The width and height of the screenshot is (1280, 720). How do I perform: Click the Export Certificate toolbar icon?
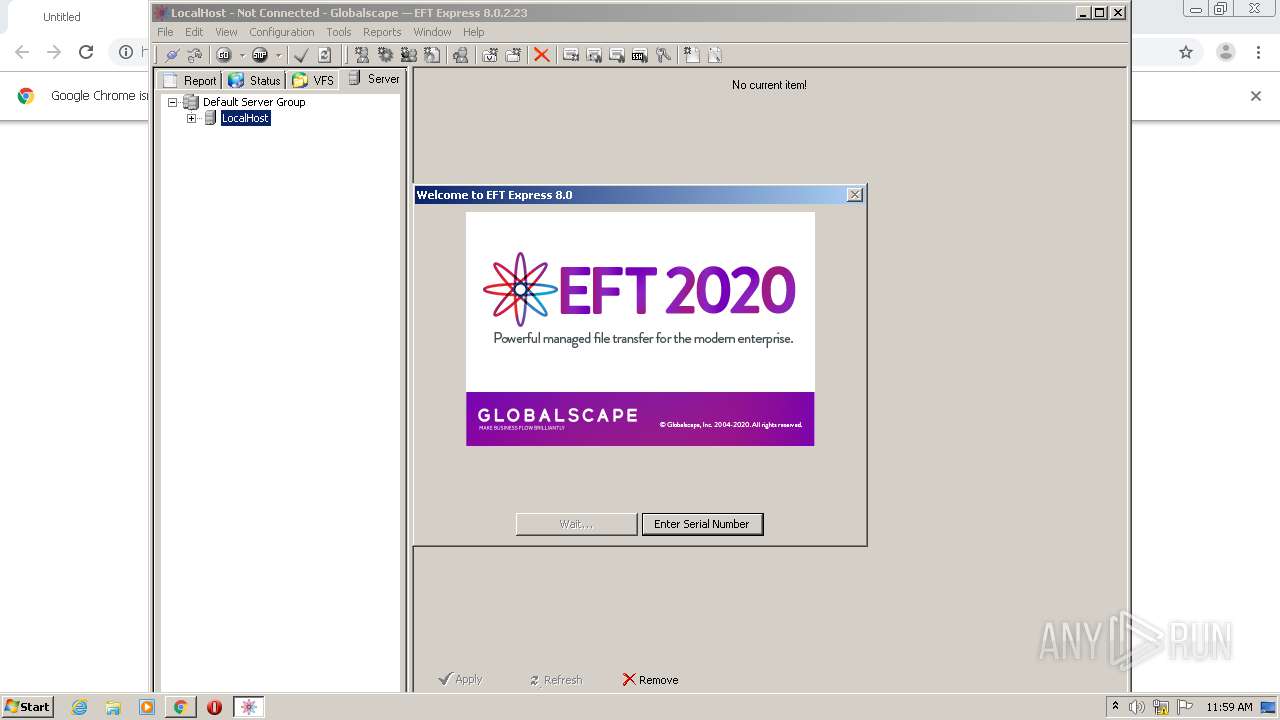[617, 55]
